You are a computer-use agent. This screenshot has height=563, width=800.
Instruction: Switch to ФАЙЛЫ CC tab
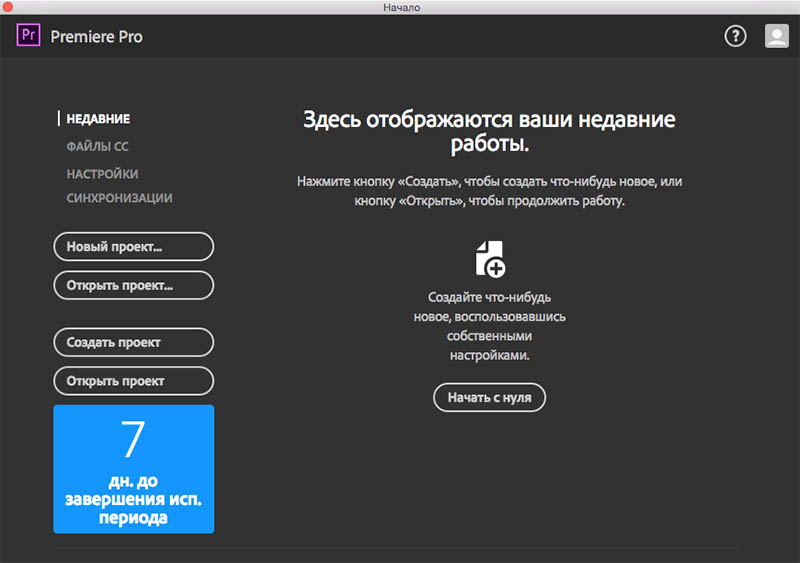[97, 146]
